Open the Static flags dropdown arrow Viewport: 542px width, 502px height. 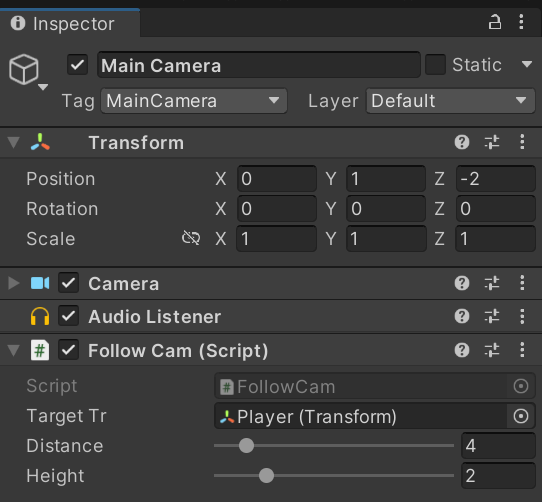527,64
